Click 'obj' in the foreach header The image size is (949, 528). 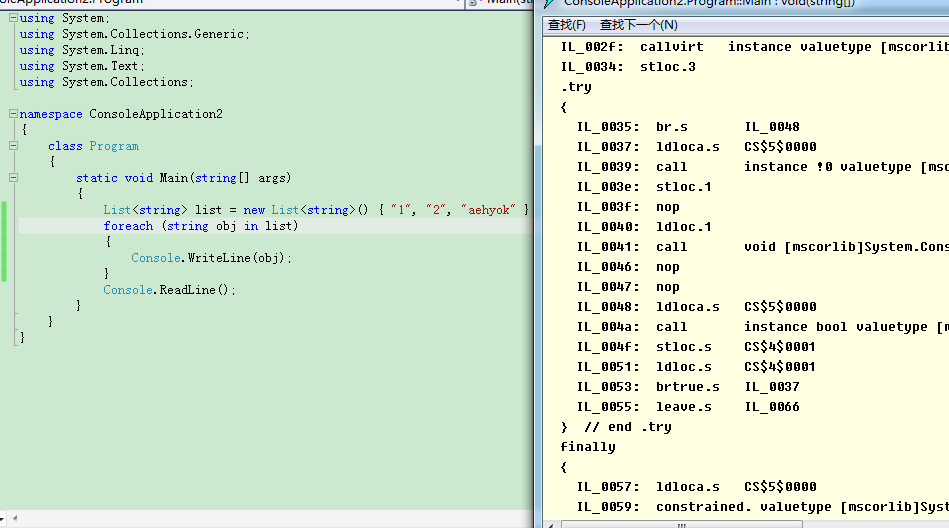(226, 226)
